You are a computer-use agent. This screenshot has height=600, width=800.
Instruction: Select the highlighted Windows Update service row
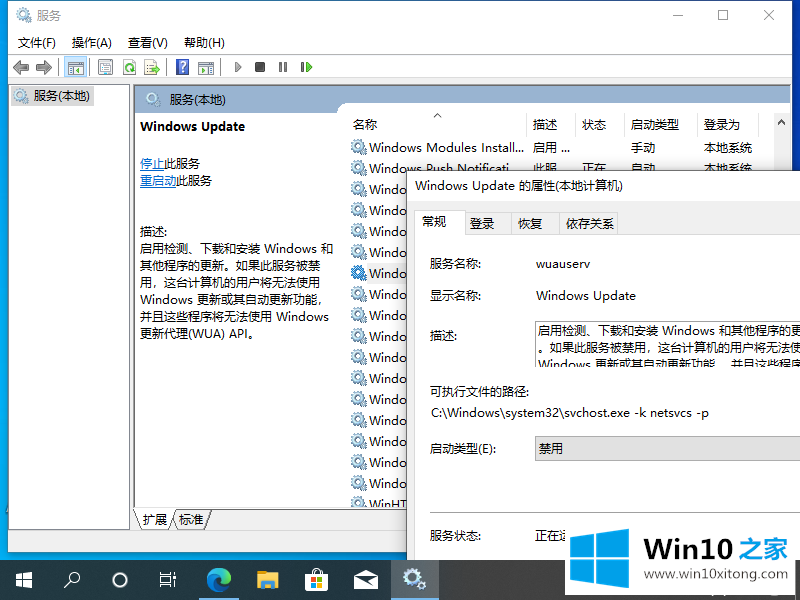(x=378, y=273)
